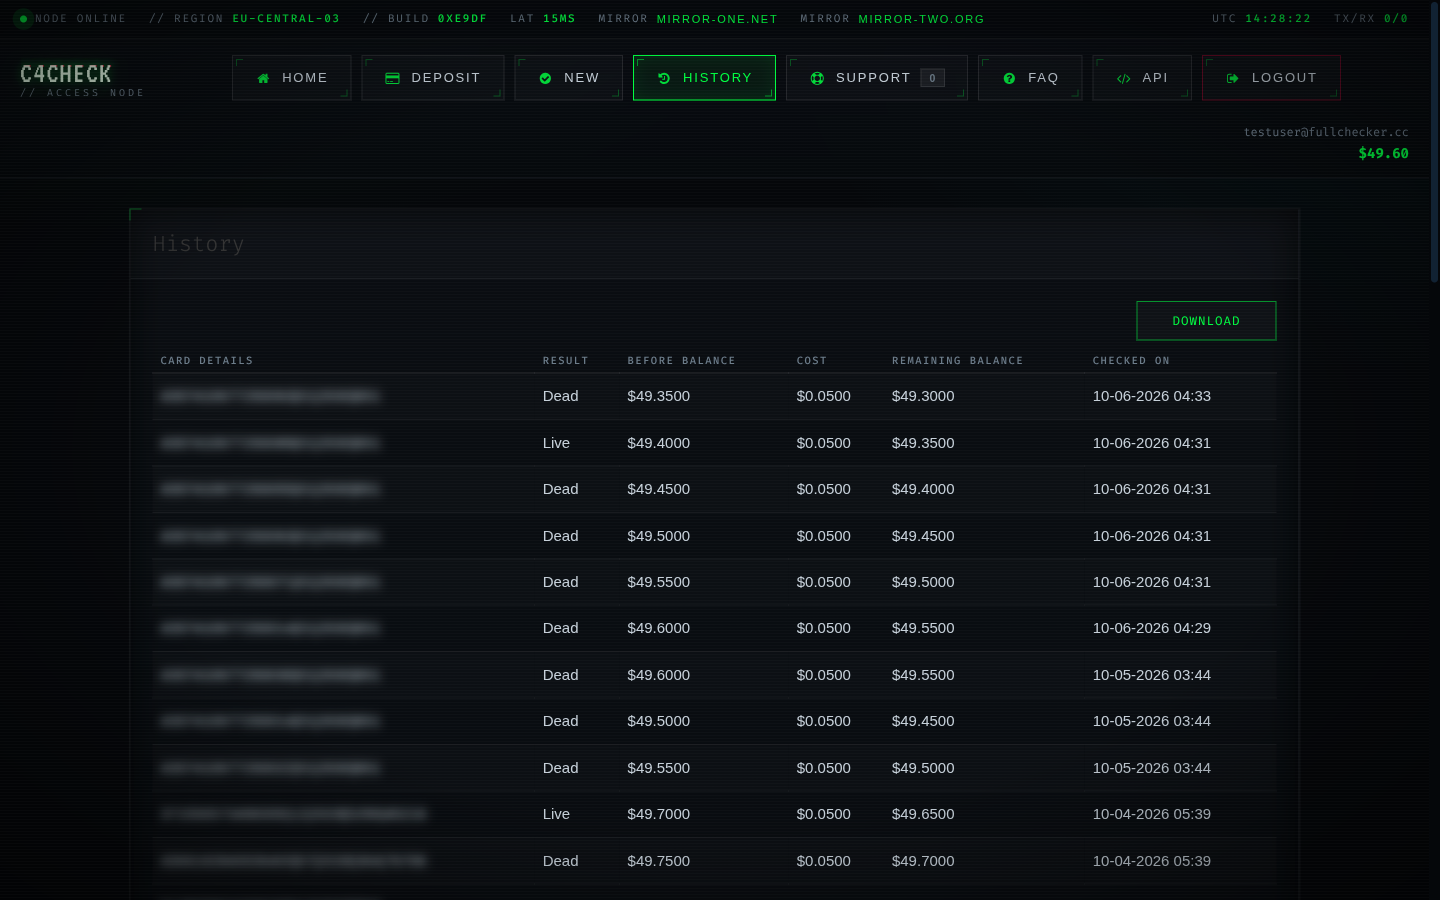Click the testuser@fullchecker.cc account email
This screenshot has width=1440, height=900.
coord(1326,132)
